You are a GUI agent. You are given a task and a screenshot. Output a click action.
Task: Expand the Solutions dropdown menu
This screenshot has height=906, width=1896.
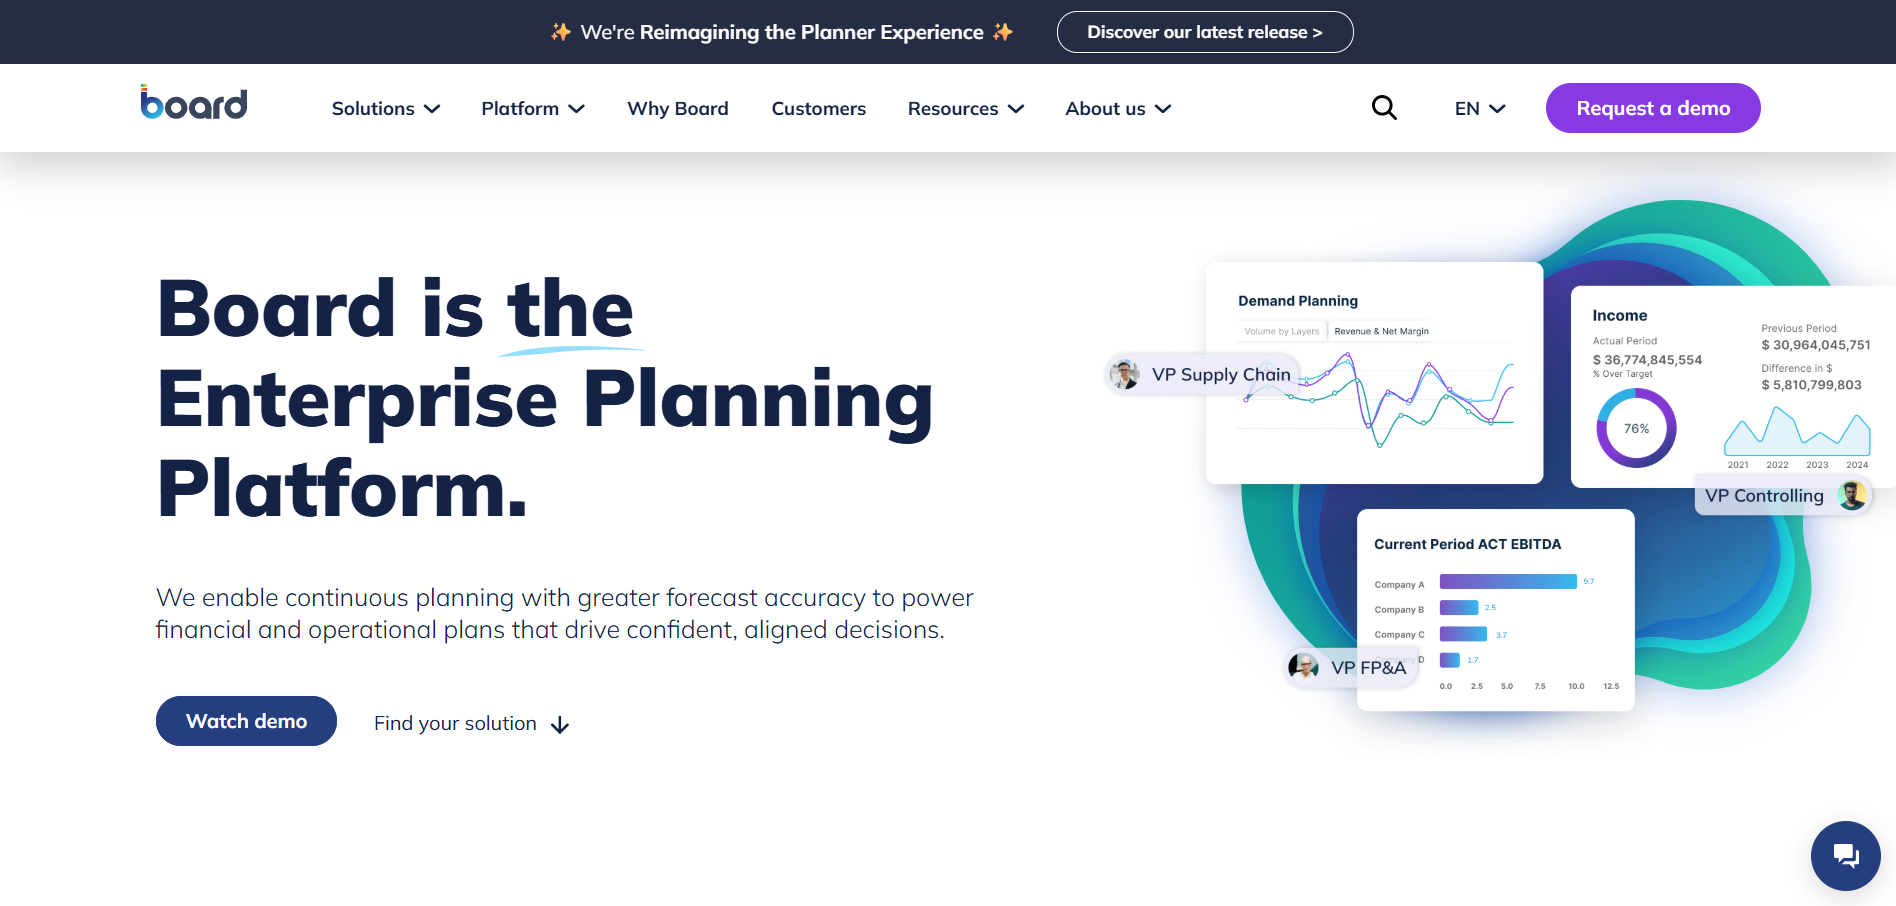tap(386, 108)
